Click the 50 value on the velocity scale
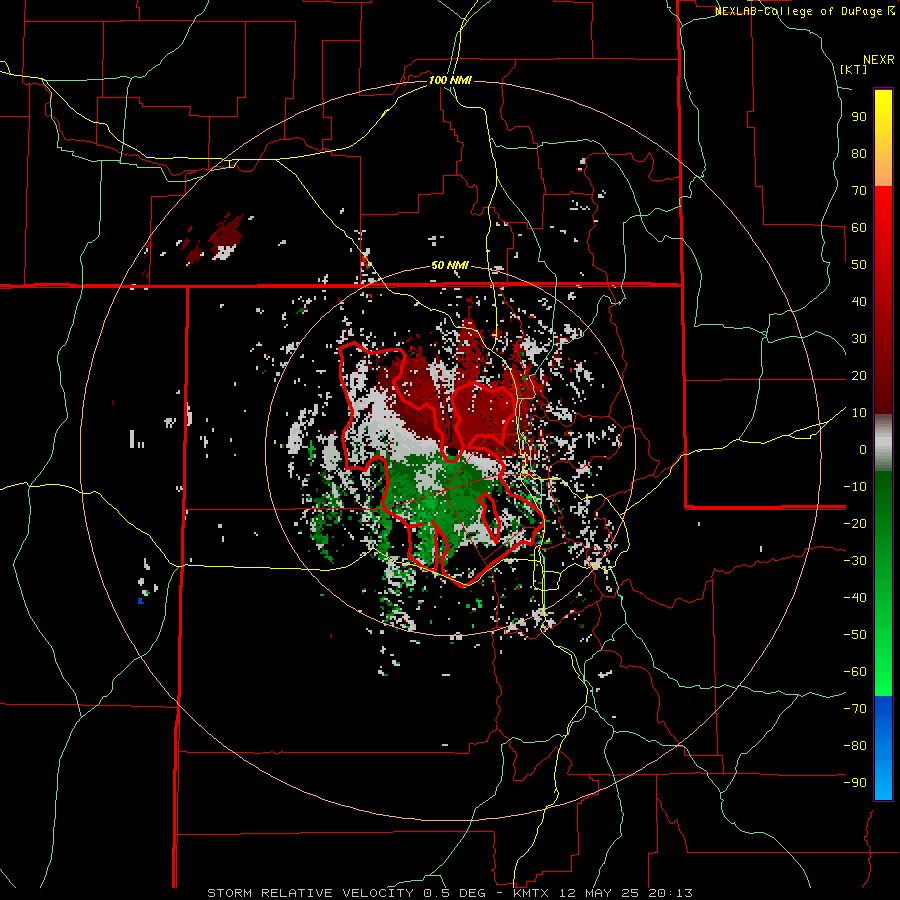900x900 pixels. pyautogui.click(x=859, y=265)
